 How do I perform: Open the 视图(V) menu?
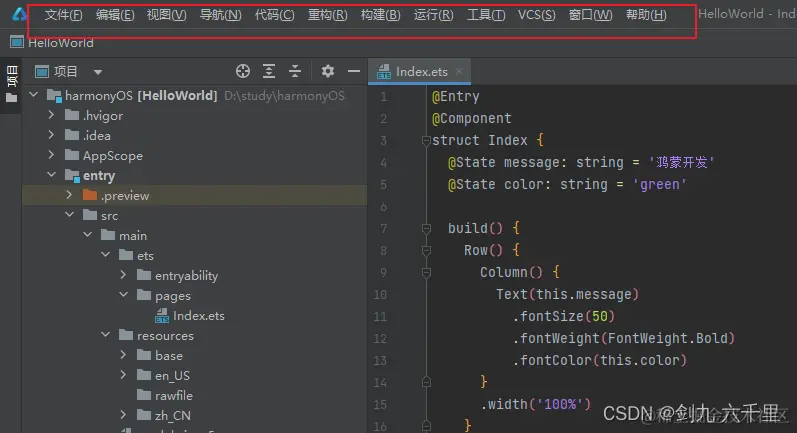coord(167,15)
